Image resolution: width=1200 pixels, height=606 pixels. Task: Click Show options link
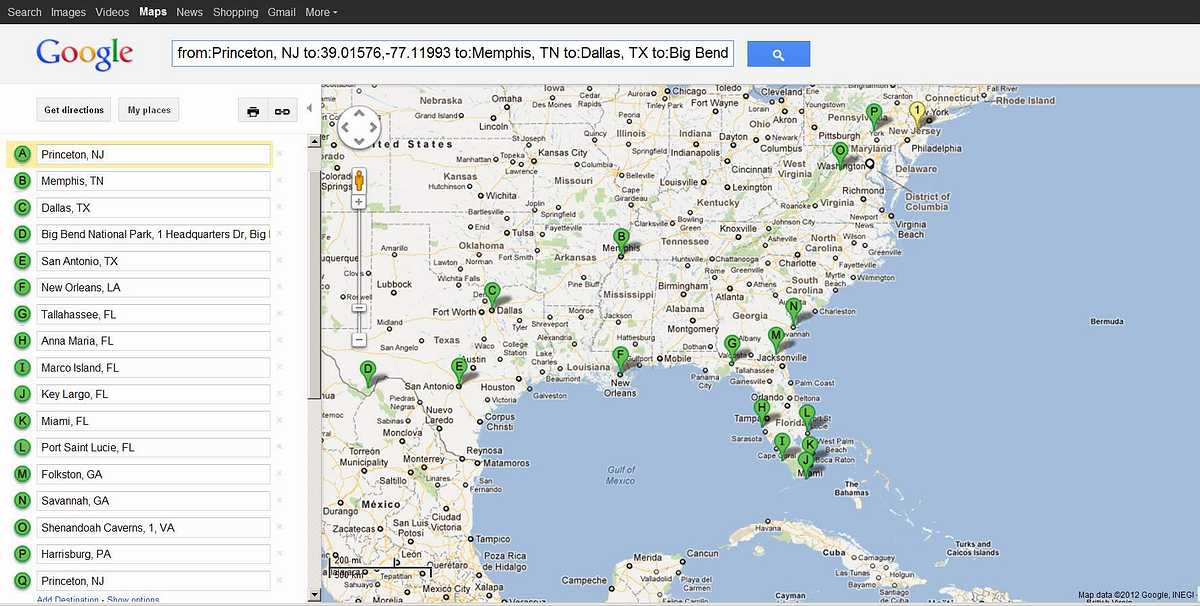click(133, 600)
